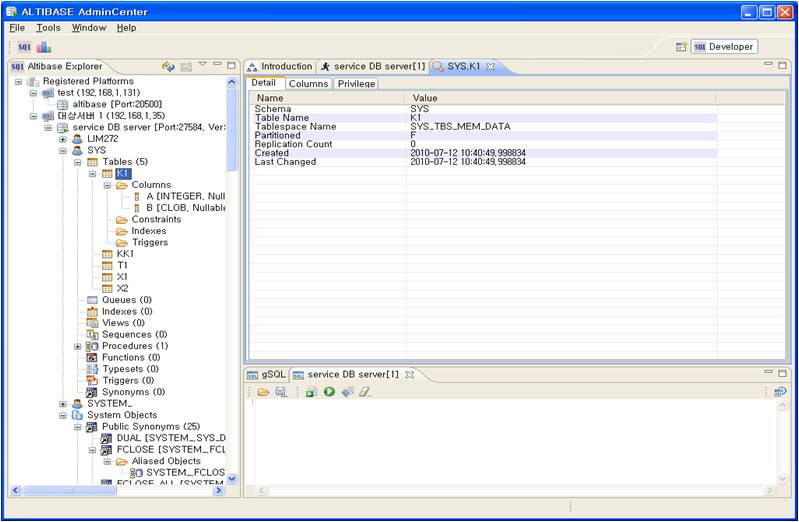Maximize the gSQL bottom panel
This screenshot has width=799, height=522.
pos(782,373)
